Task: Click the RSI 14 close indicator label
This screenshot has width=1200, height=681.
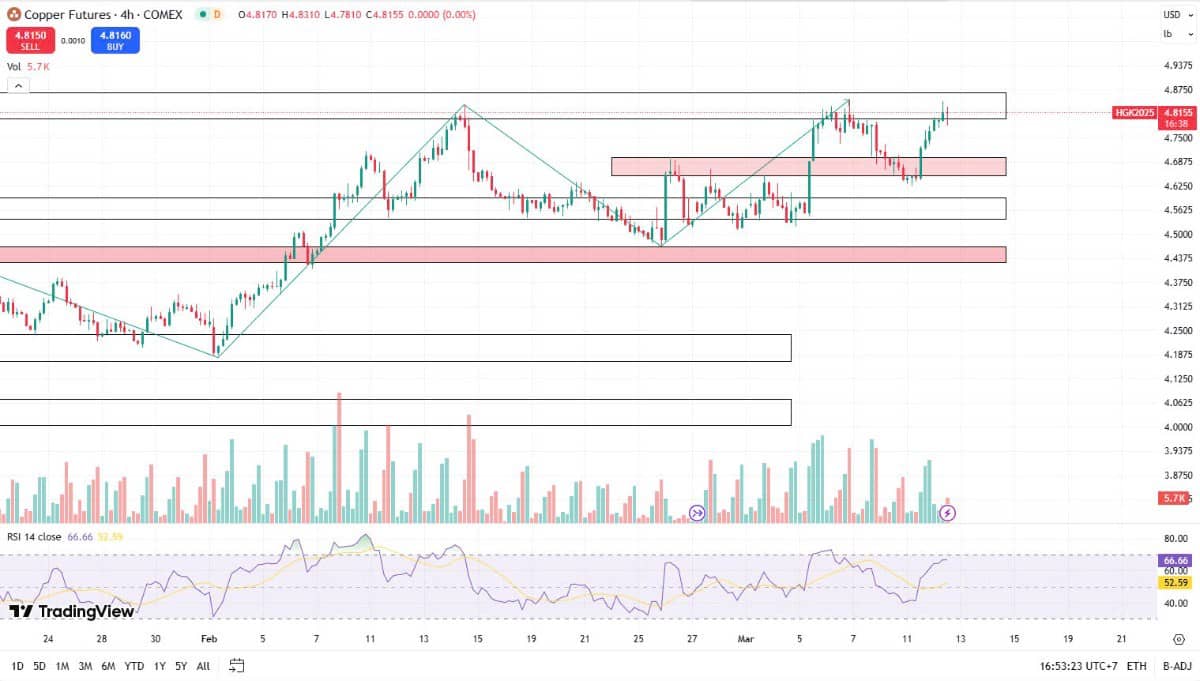Action: click(34, 537)
